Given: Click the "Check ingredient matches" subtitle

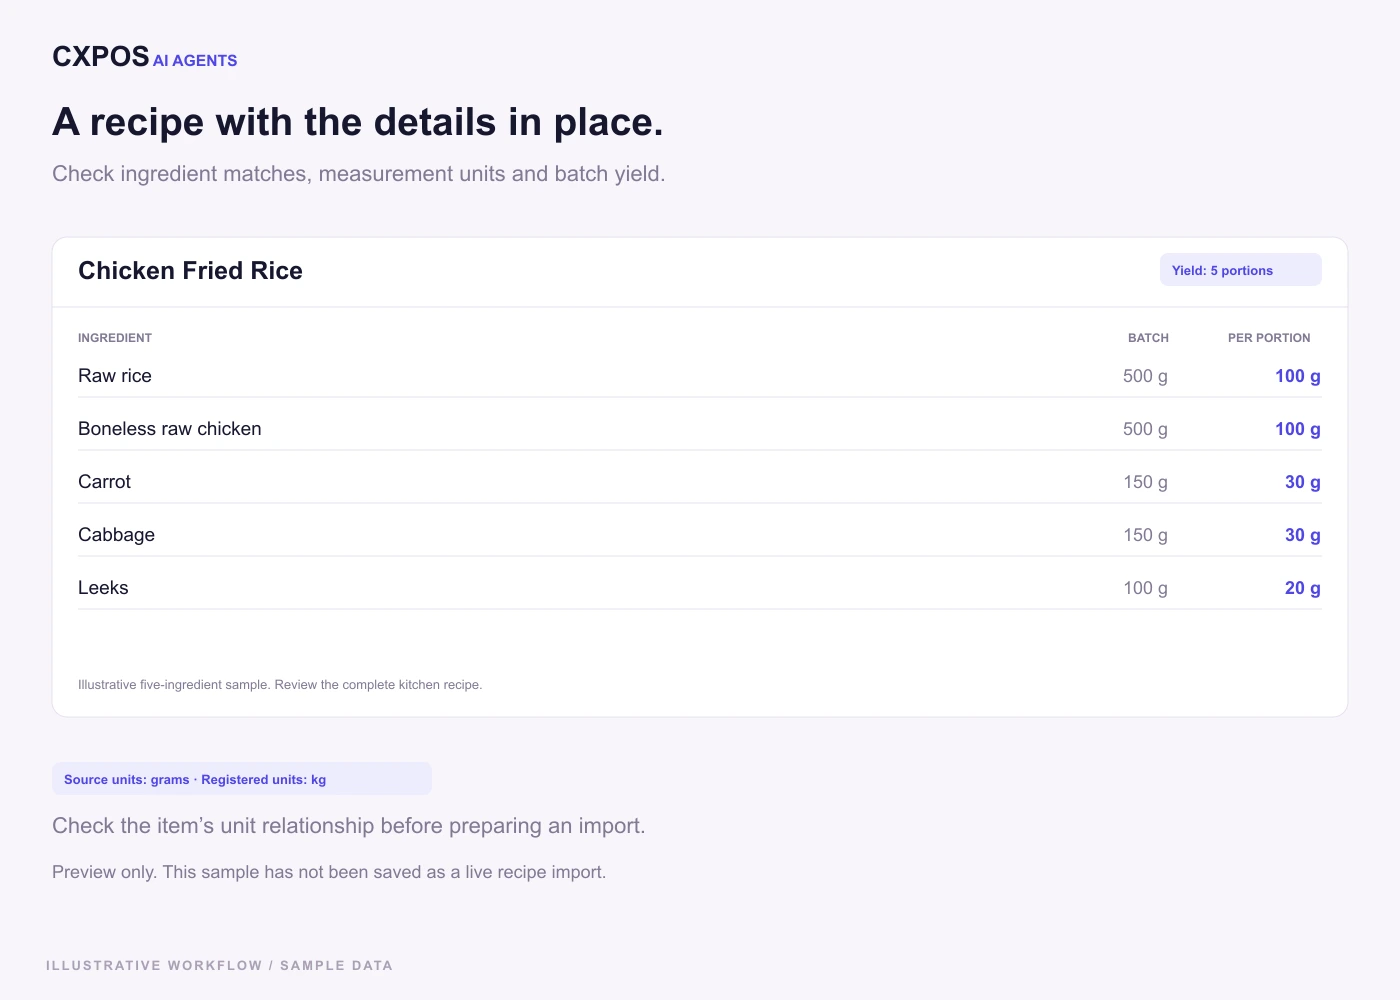Looking at the screenshot, I should 358,174.
